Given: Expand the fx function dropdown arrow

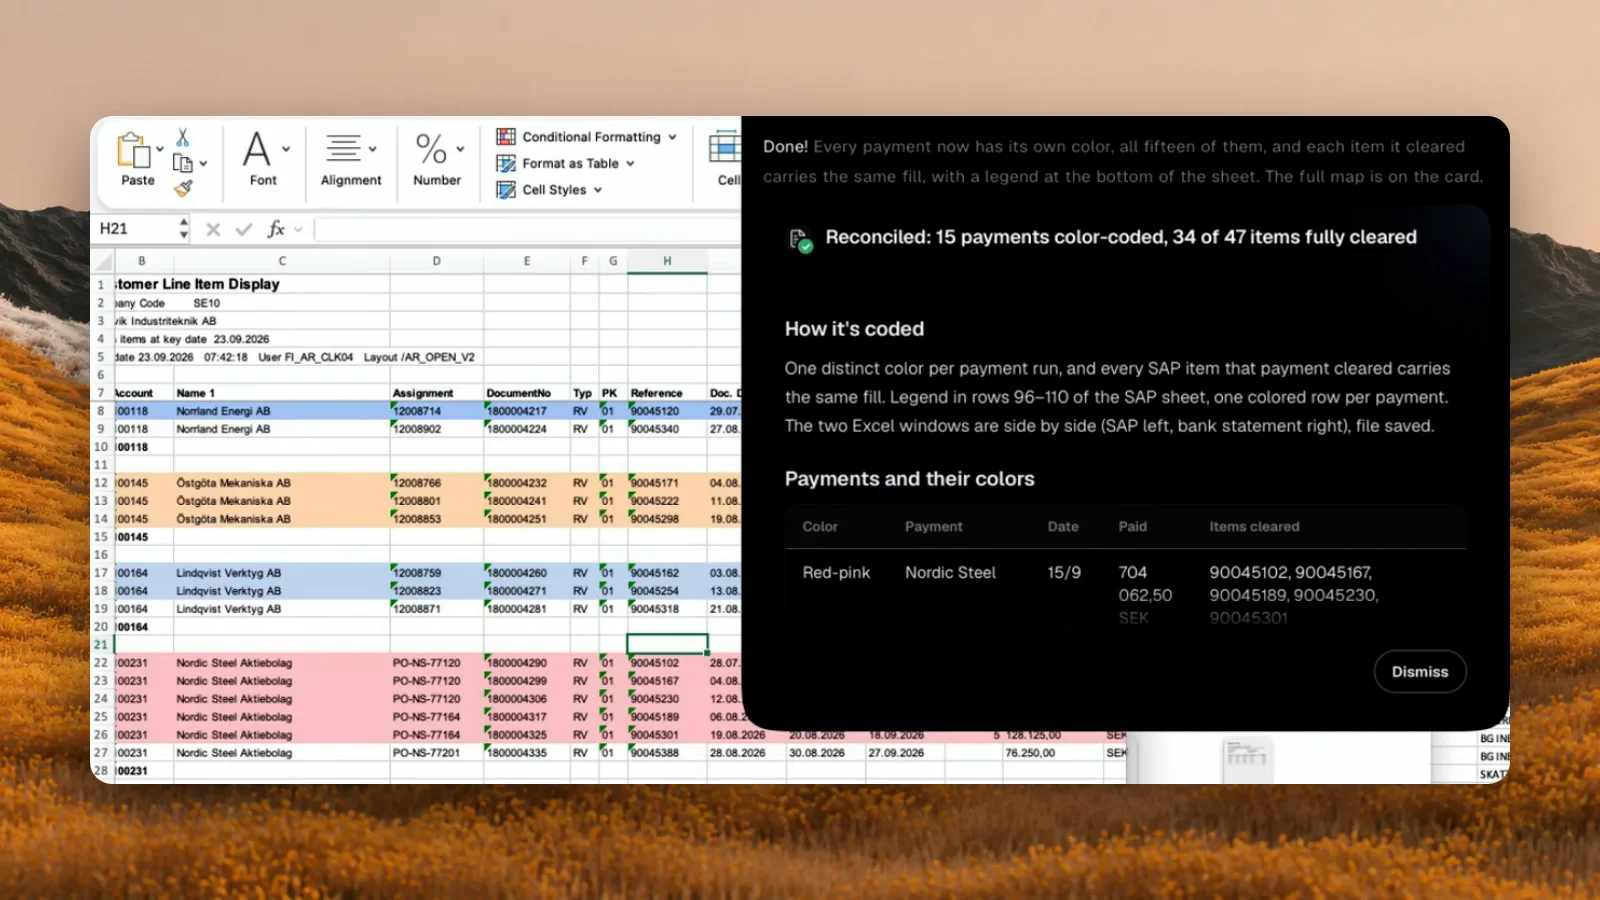Looking at the screenshot, I should 298,229.
